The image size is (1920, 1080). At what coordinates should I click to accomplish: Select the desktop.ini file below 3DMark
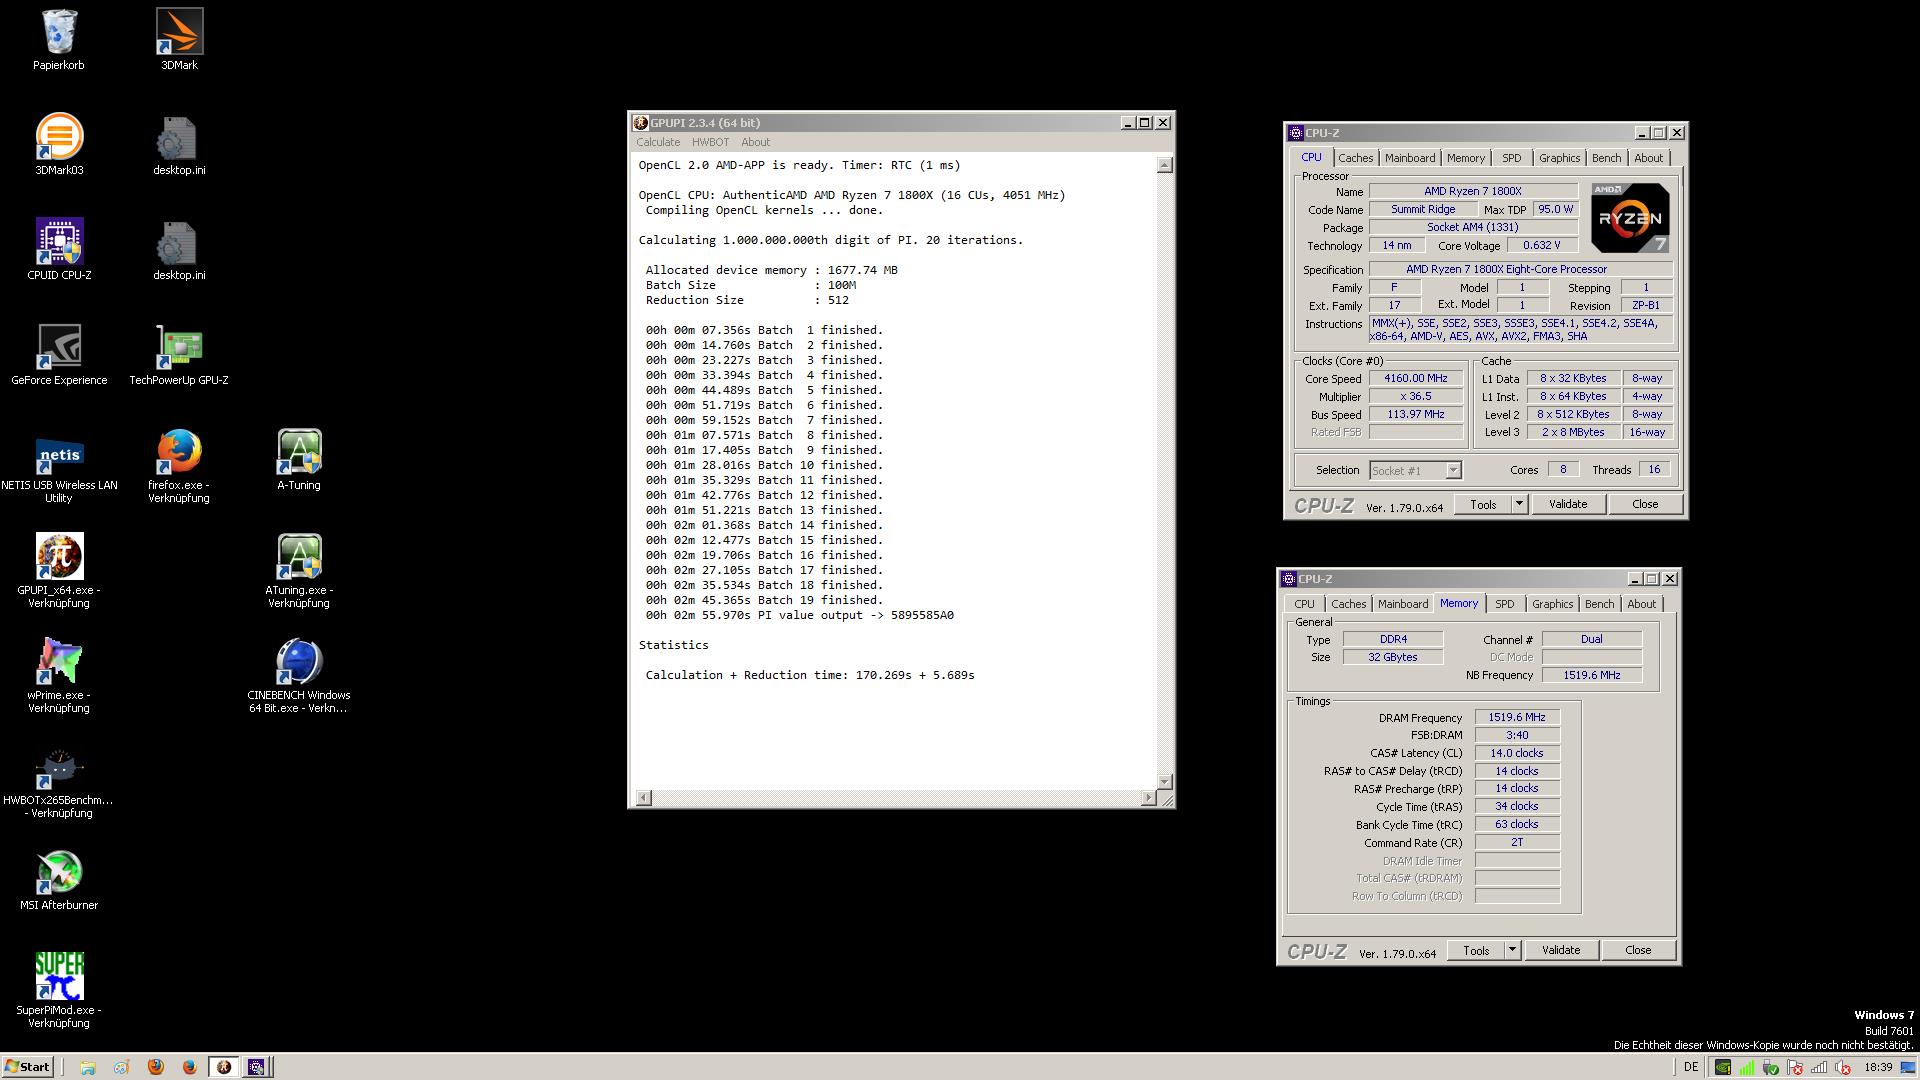(179, 145)
